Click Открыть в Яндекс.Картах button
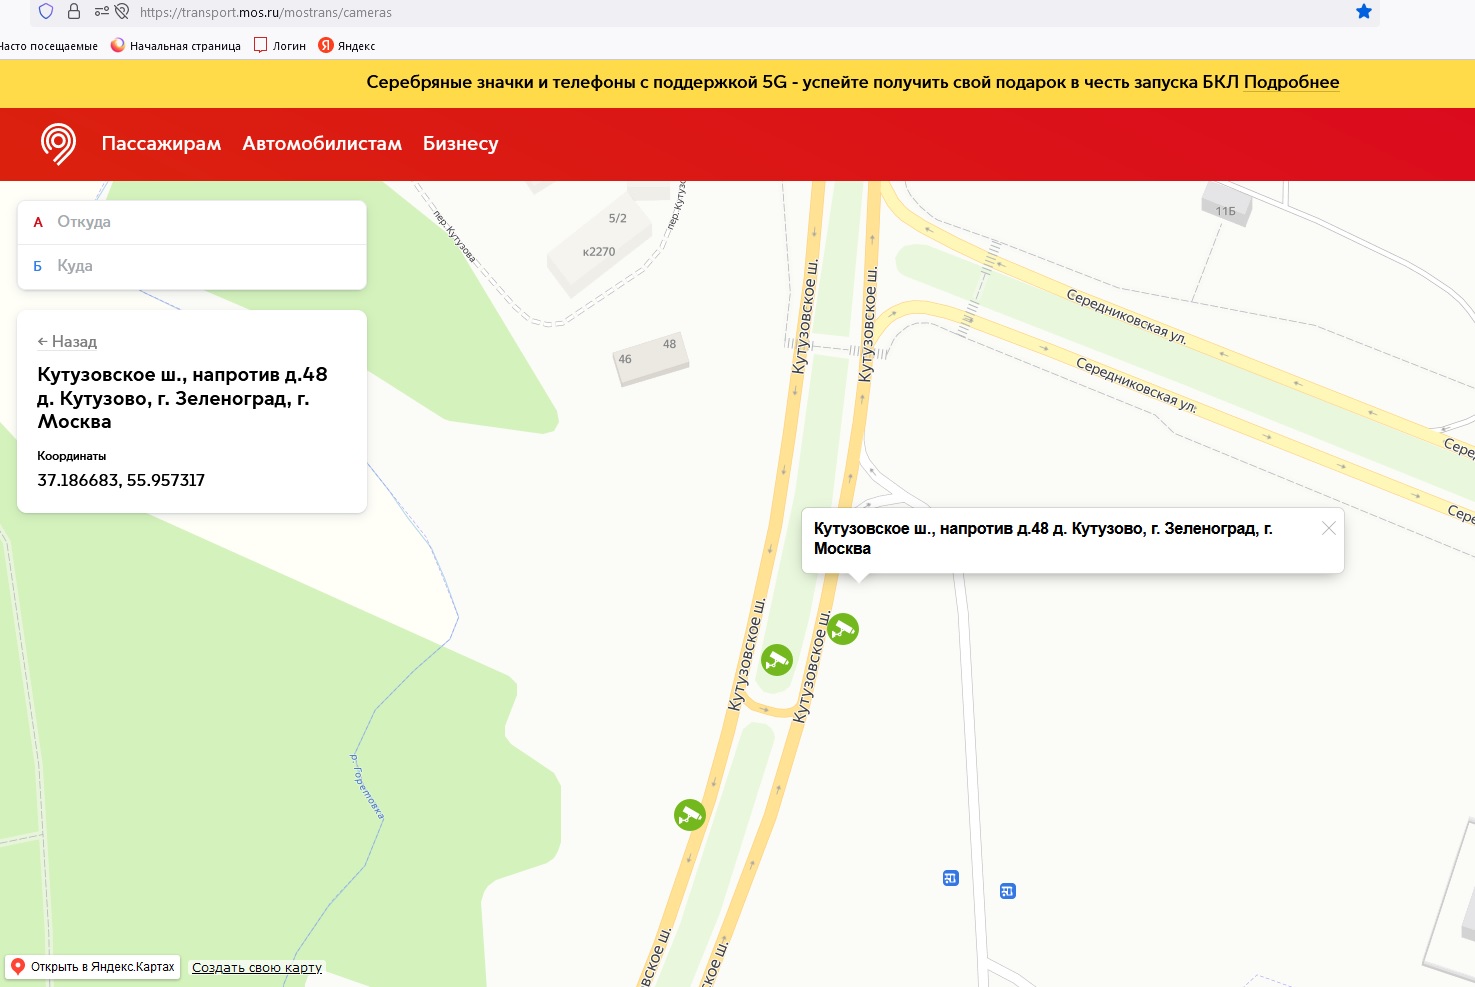 point(93,967)
